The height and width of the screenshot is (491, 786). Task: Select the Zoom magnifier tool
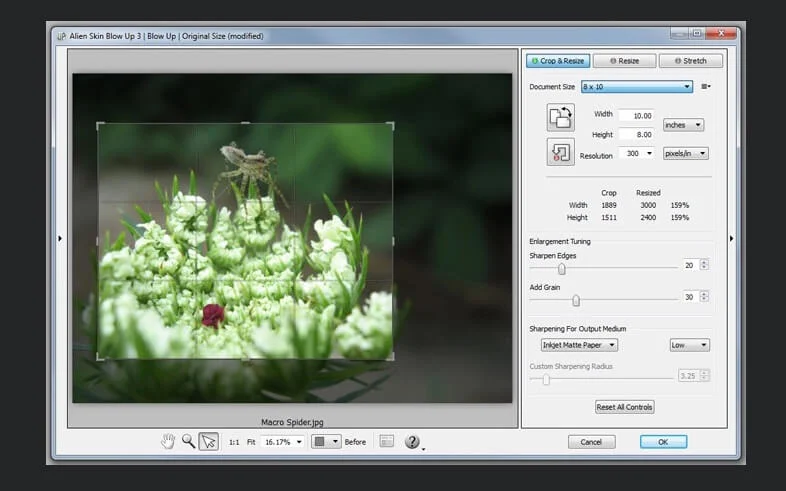[x=188, y=441]
